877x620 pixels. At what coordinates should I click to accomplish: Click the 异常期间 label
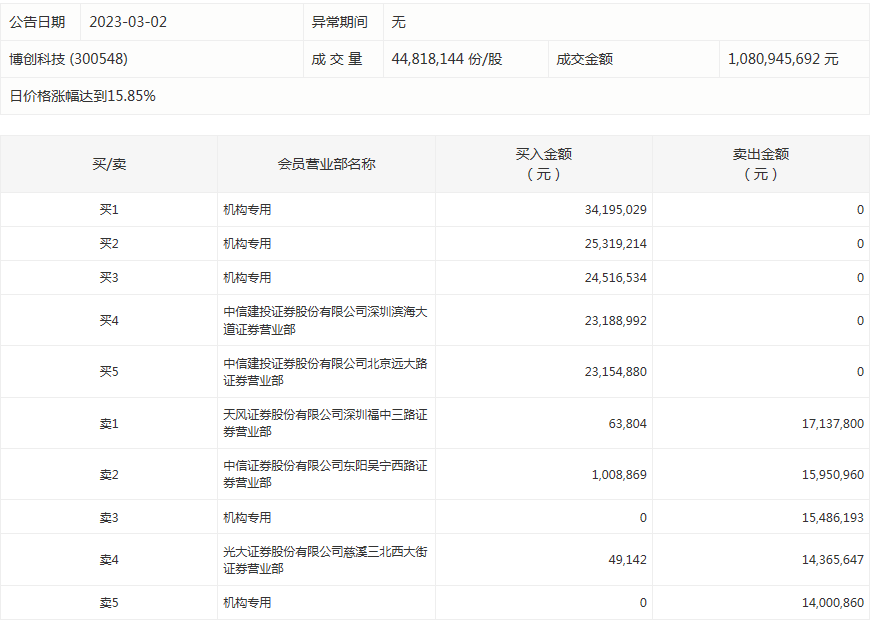coord(340,22)
